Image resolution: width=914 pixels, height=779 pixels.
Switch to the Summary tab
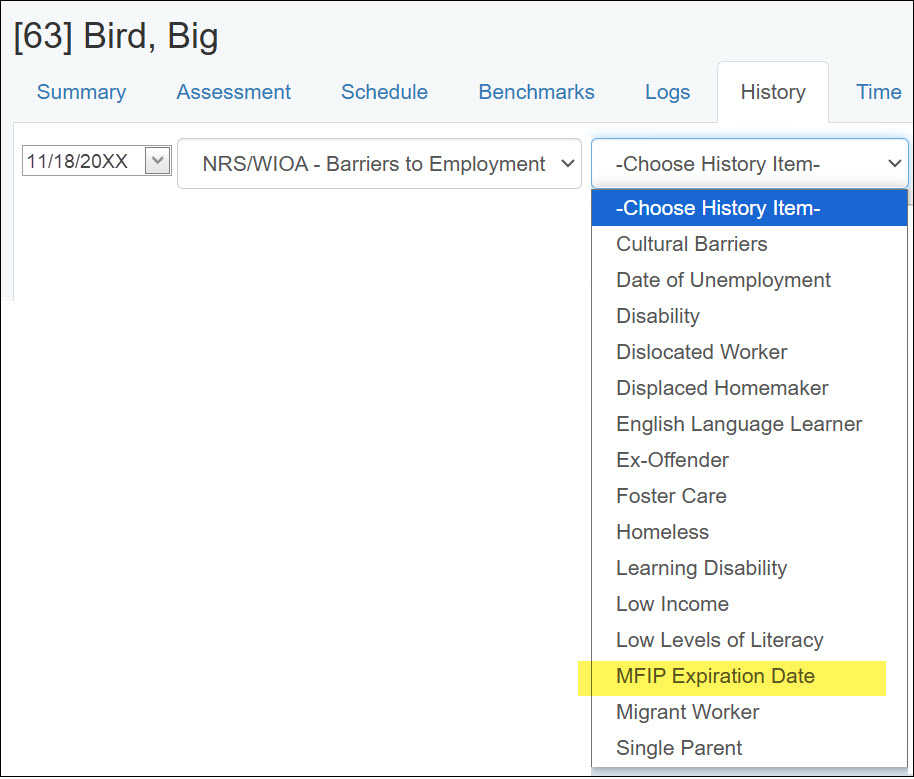coord(81,92)
